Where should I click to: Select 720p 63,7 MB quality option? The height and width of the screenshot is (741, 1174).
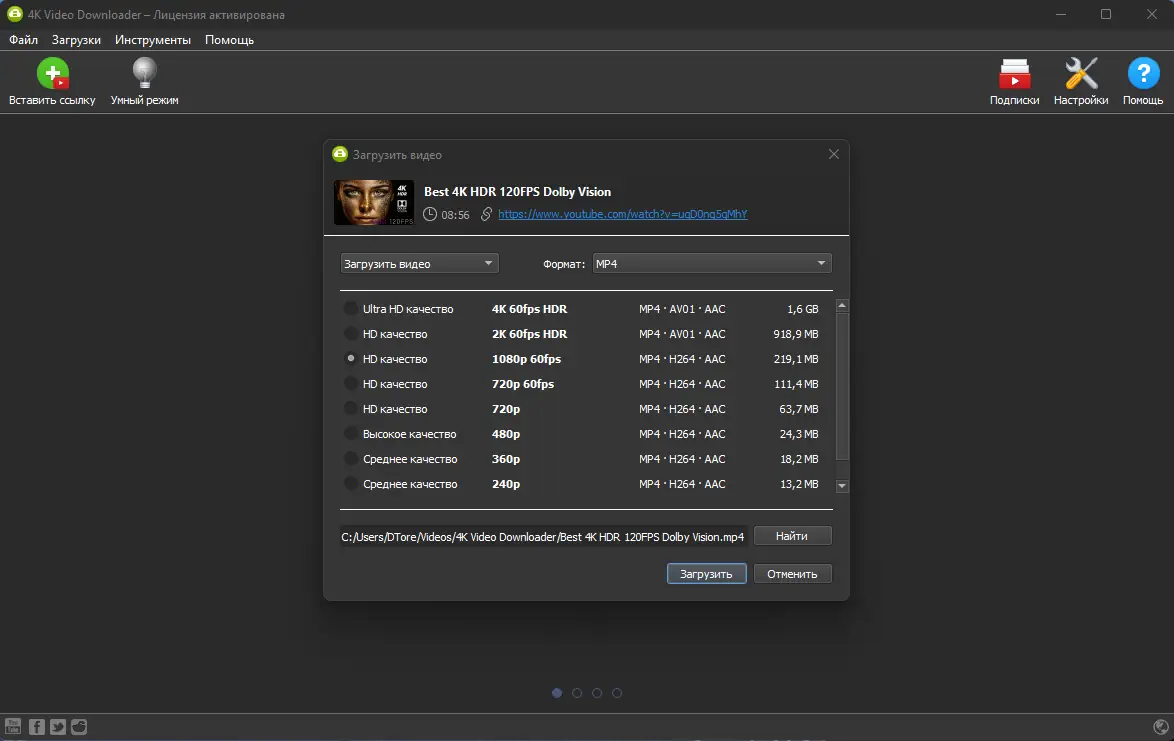click(350, 409)
